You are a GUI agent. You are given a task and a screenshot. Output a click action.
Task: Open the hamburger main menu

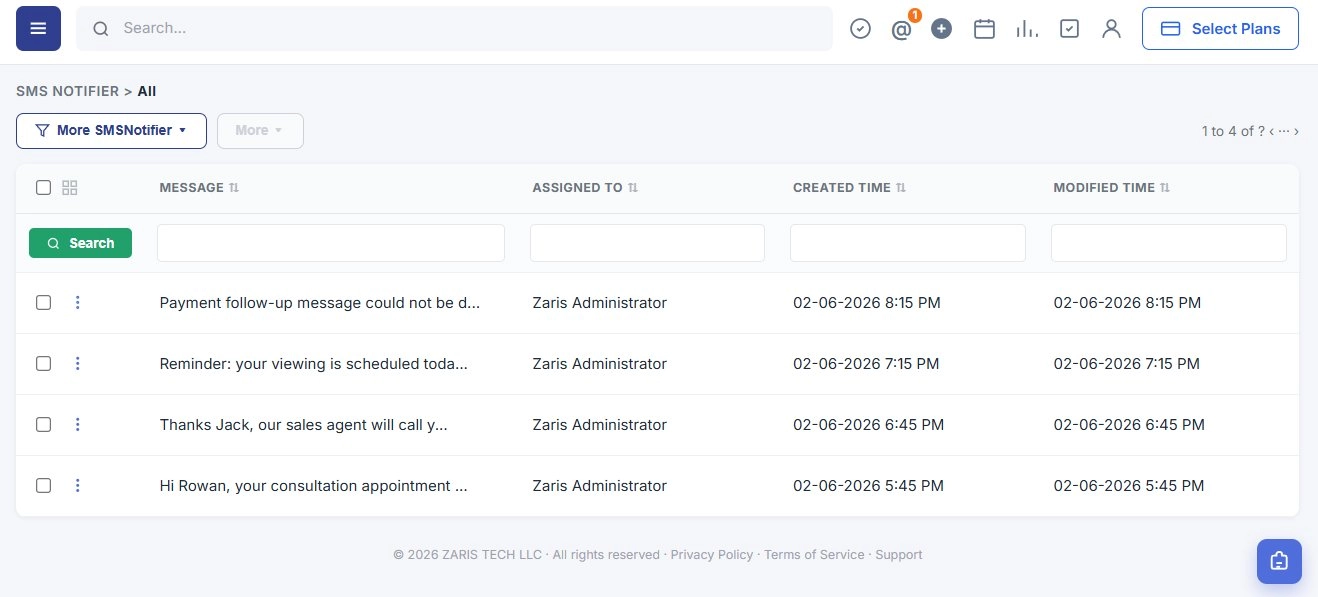coord(38,28)
